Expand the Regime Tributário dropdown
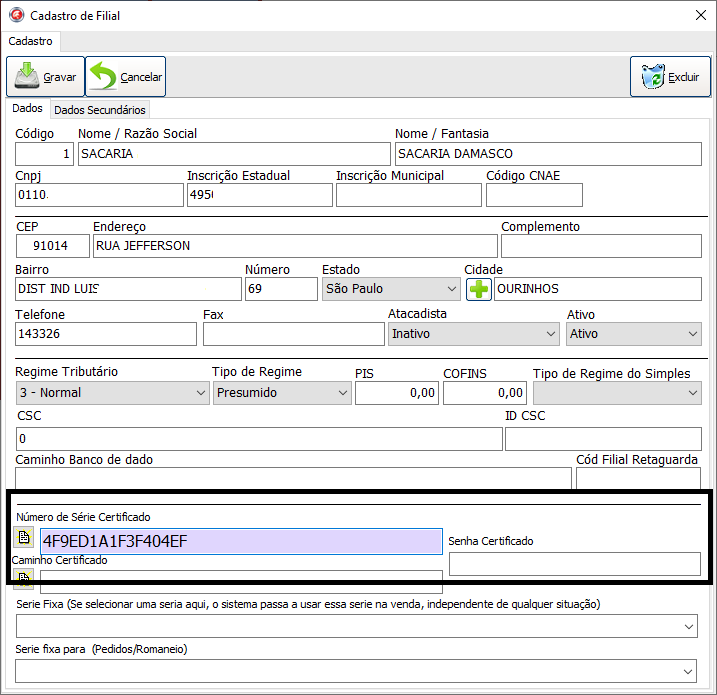The height and width of the screenshot is (695, 717). click(111, 393)
